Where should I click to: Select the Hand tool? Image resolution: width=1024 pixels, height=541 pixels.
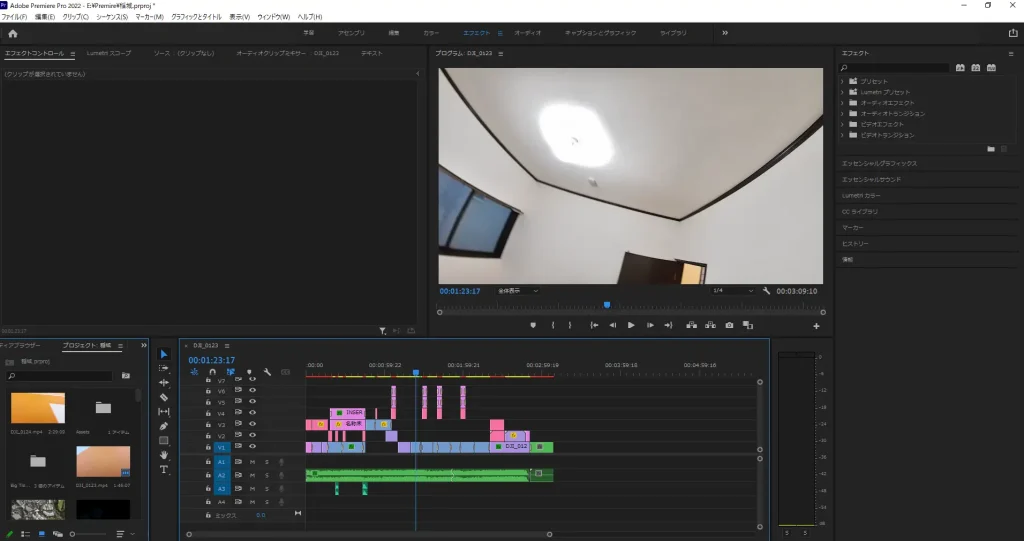click(164, 455)
